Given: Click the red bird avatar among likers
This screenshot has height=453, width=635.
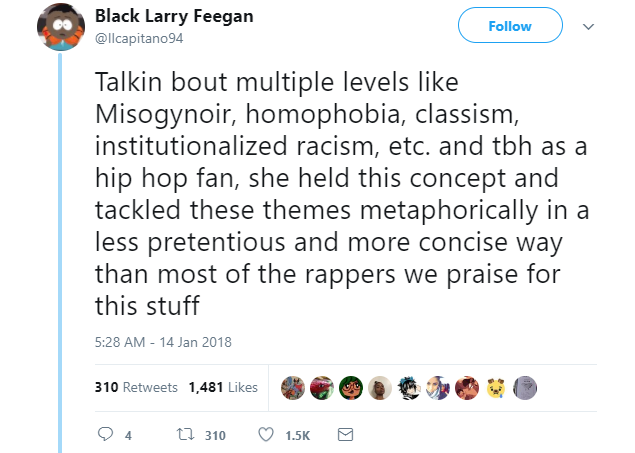Looking at the screenshot, I should pos(321,387).
